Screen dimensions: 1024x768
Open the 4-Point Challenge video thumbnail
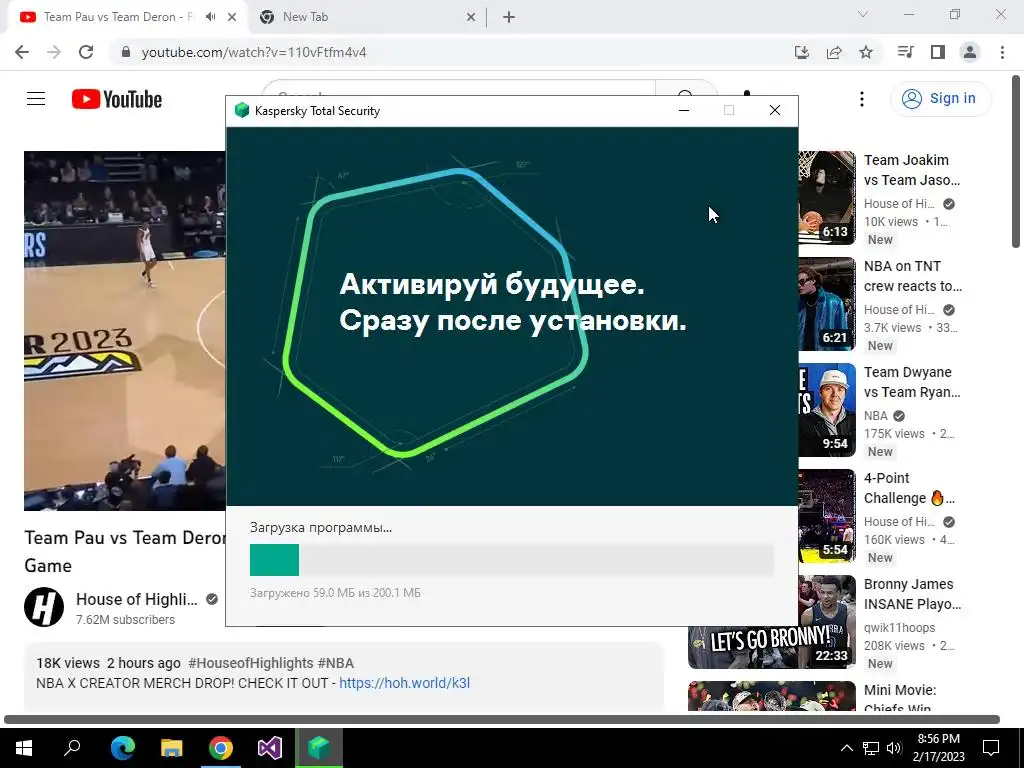(827, 516)
